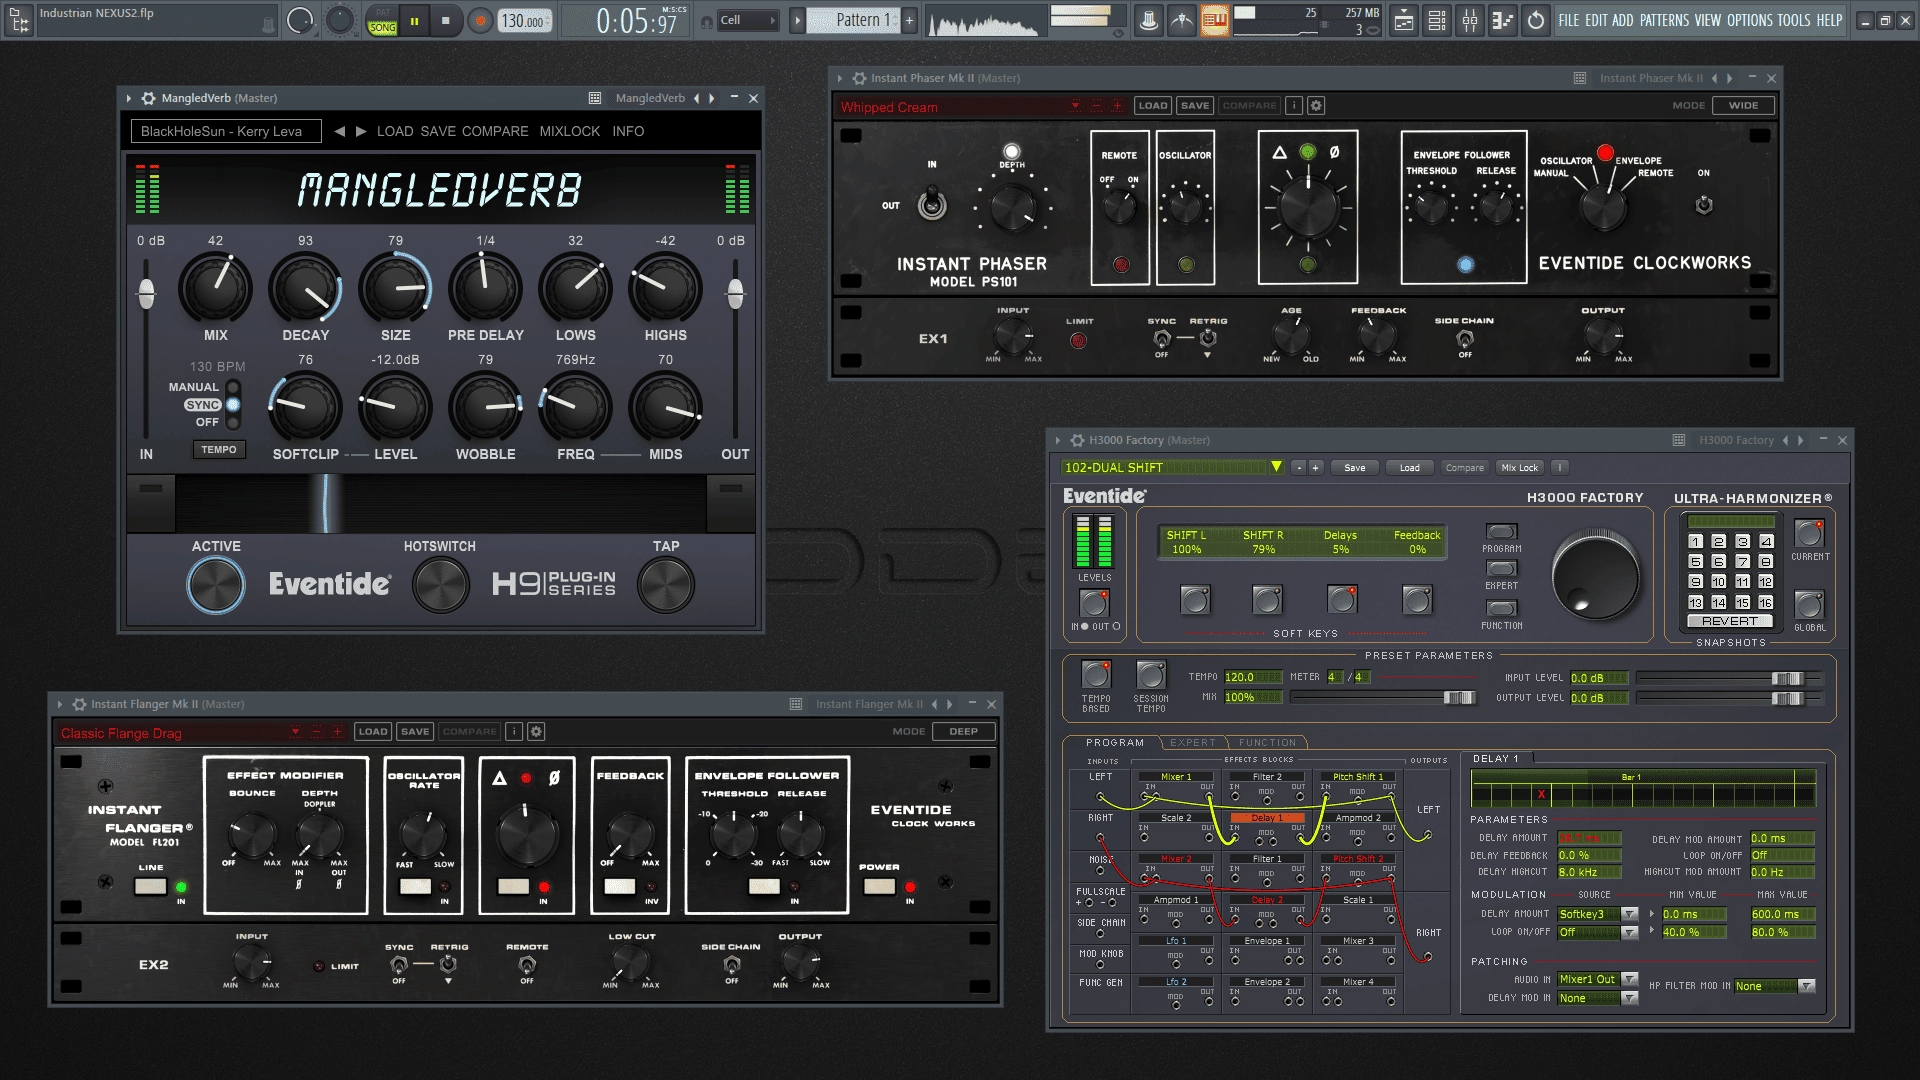Click MangledVerb TEMPO button
The image size is (1920, 1080).
click(219, 450)
